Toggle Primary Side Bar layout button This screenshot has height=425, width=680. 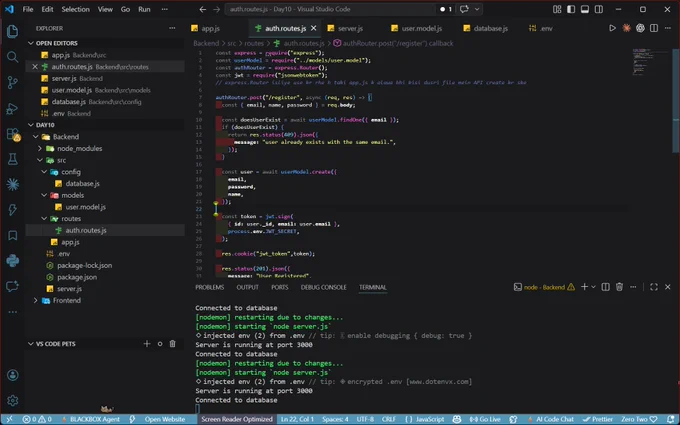click(571, 9)
